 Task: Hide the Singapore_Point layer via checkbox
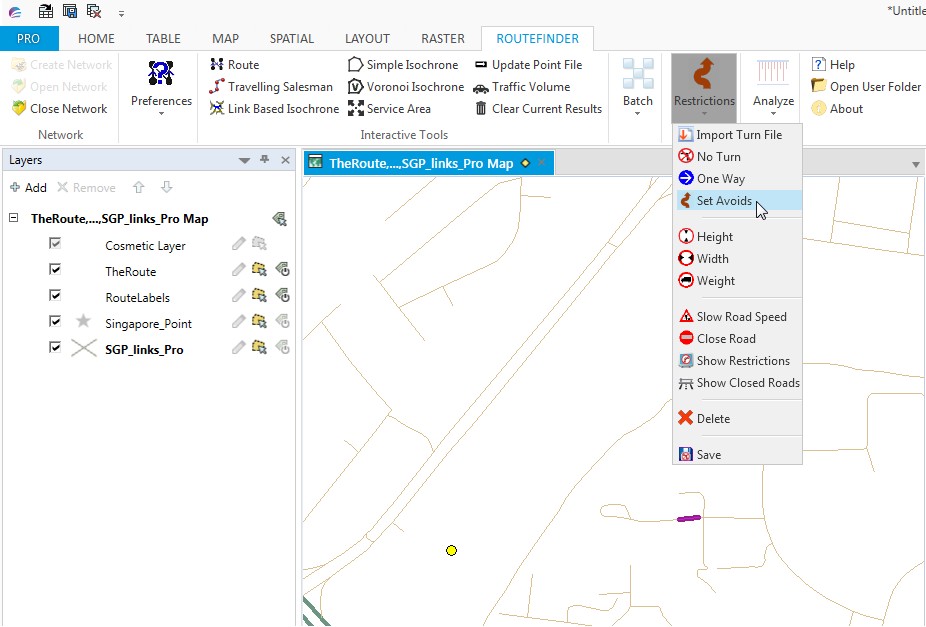[x=56, y=322]
